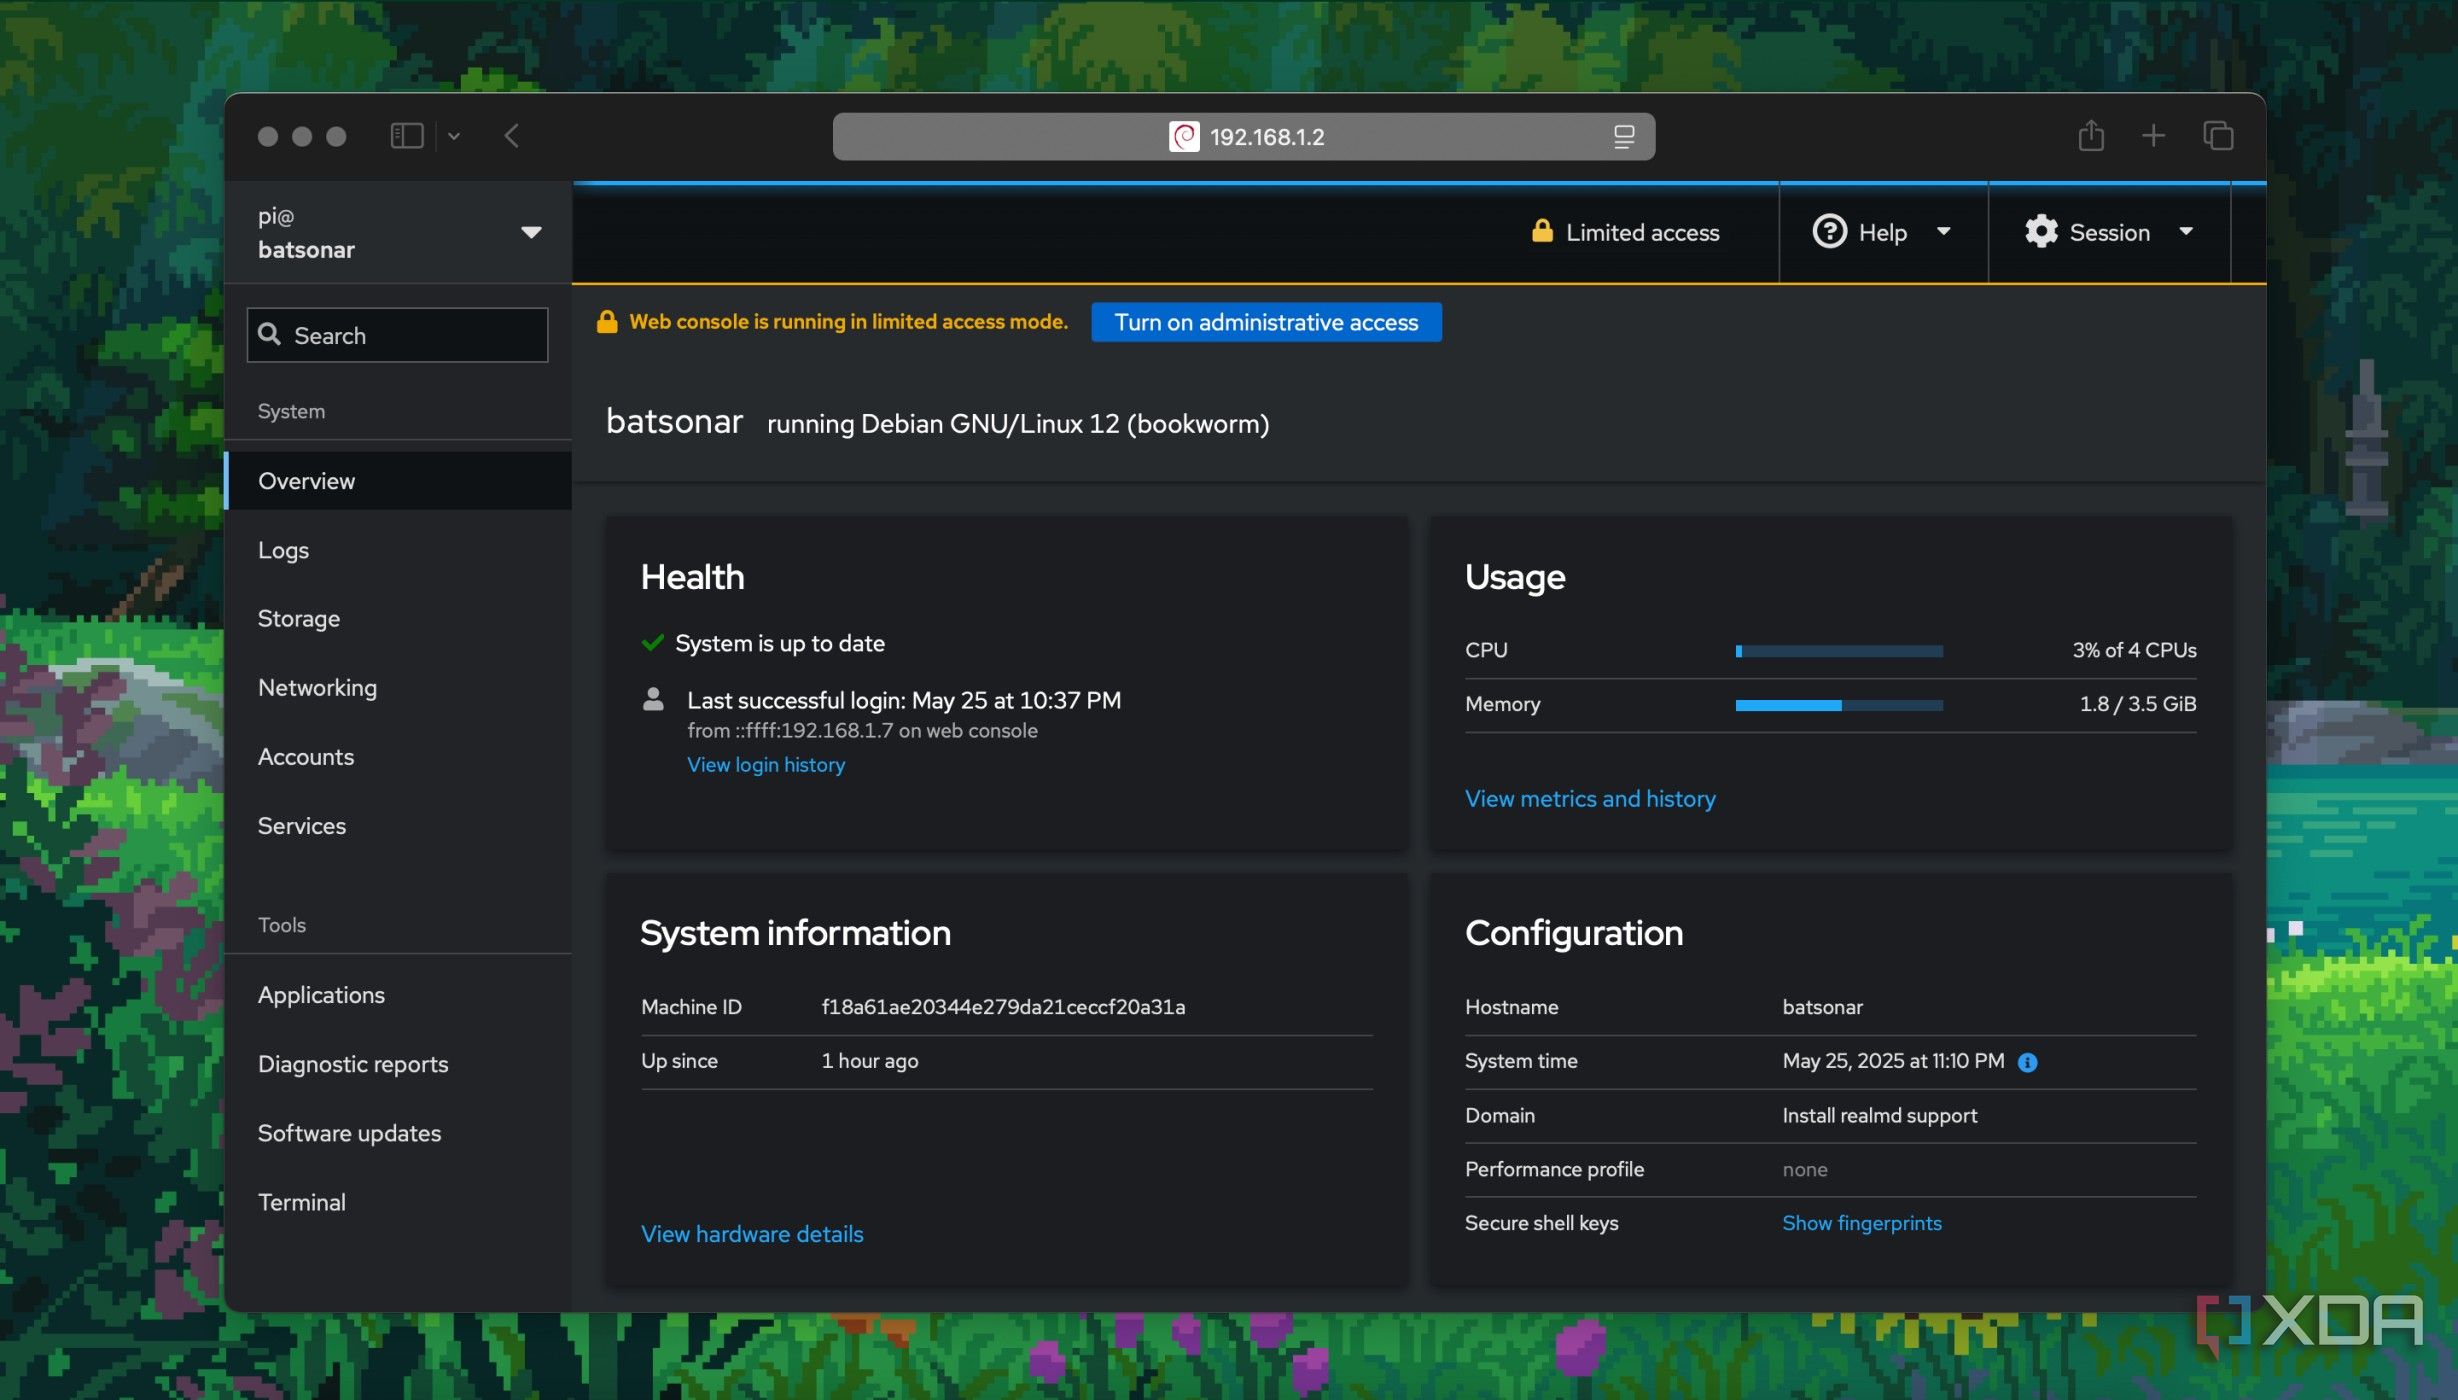The width and height of the screenshot is (2458, 1400).
Task: Click the Help question mark icon
Action: coord(1829,232)
